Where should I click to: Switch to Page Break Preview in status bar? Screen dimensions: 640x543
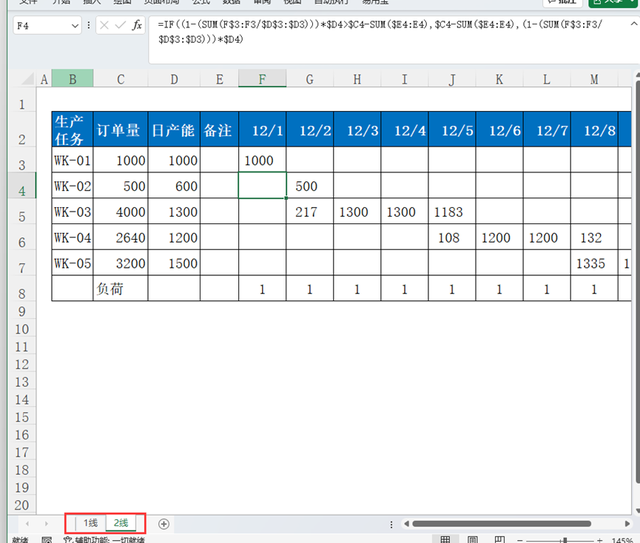(500, 540)
